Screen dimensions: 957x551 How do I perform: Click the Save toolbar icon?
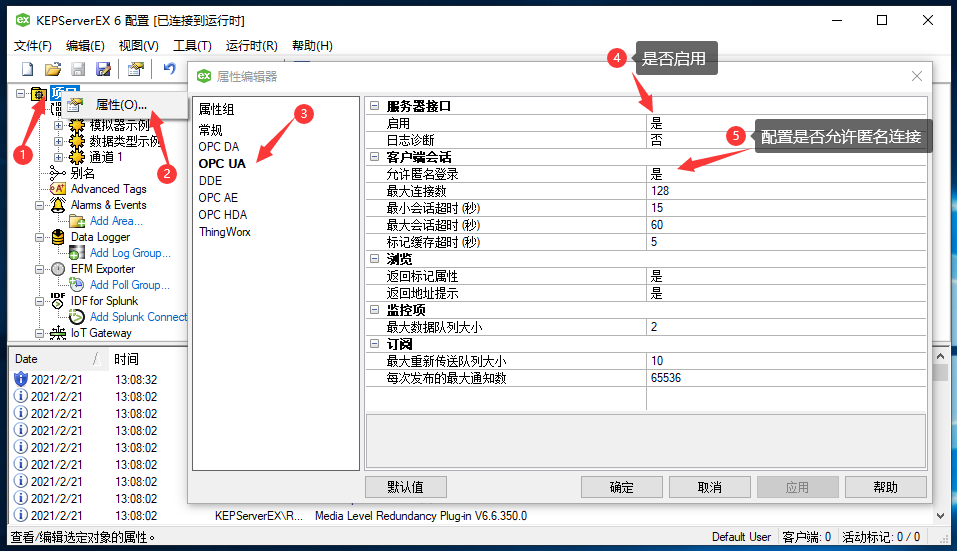[78, 69]
